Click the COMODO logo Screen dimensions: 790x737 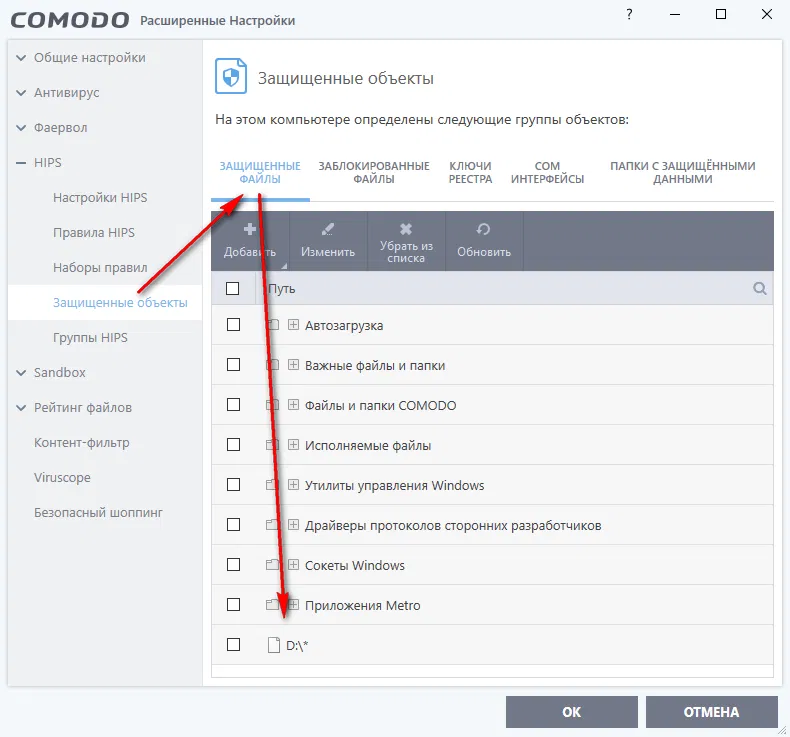(x=70, y=20)
